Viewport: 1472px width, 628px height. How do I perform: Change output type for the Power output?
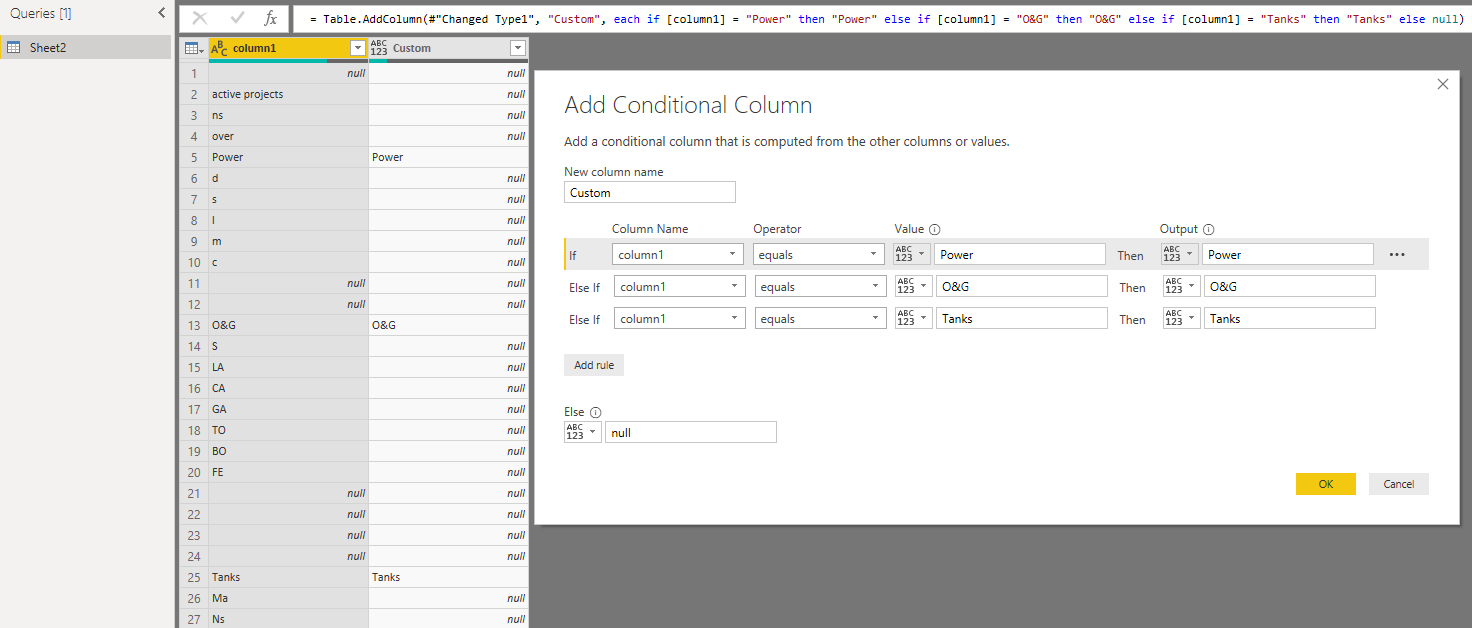pyautogui.click(x=1180, y=254)
